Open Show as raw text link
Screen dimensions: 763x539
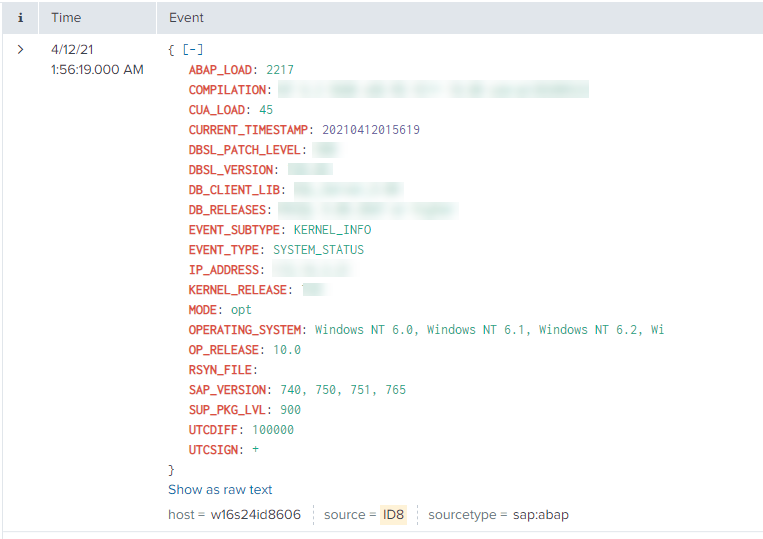[x=220, y=490]
